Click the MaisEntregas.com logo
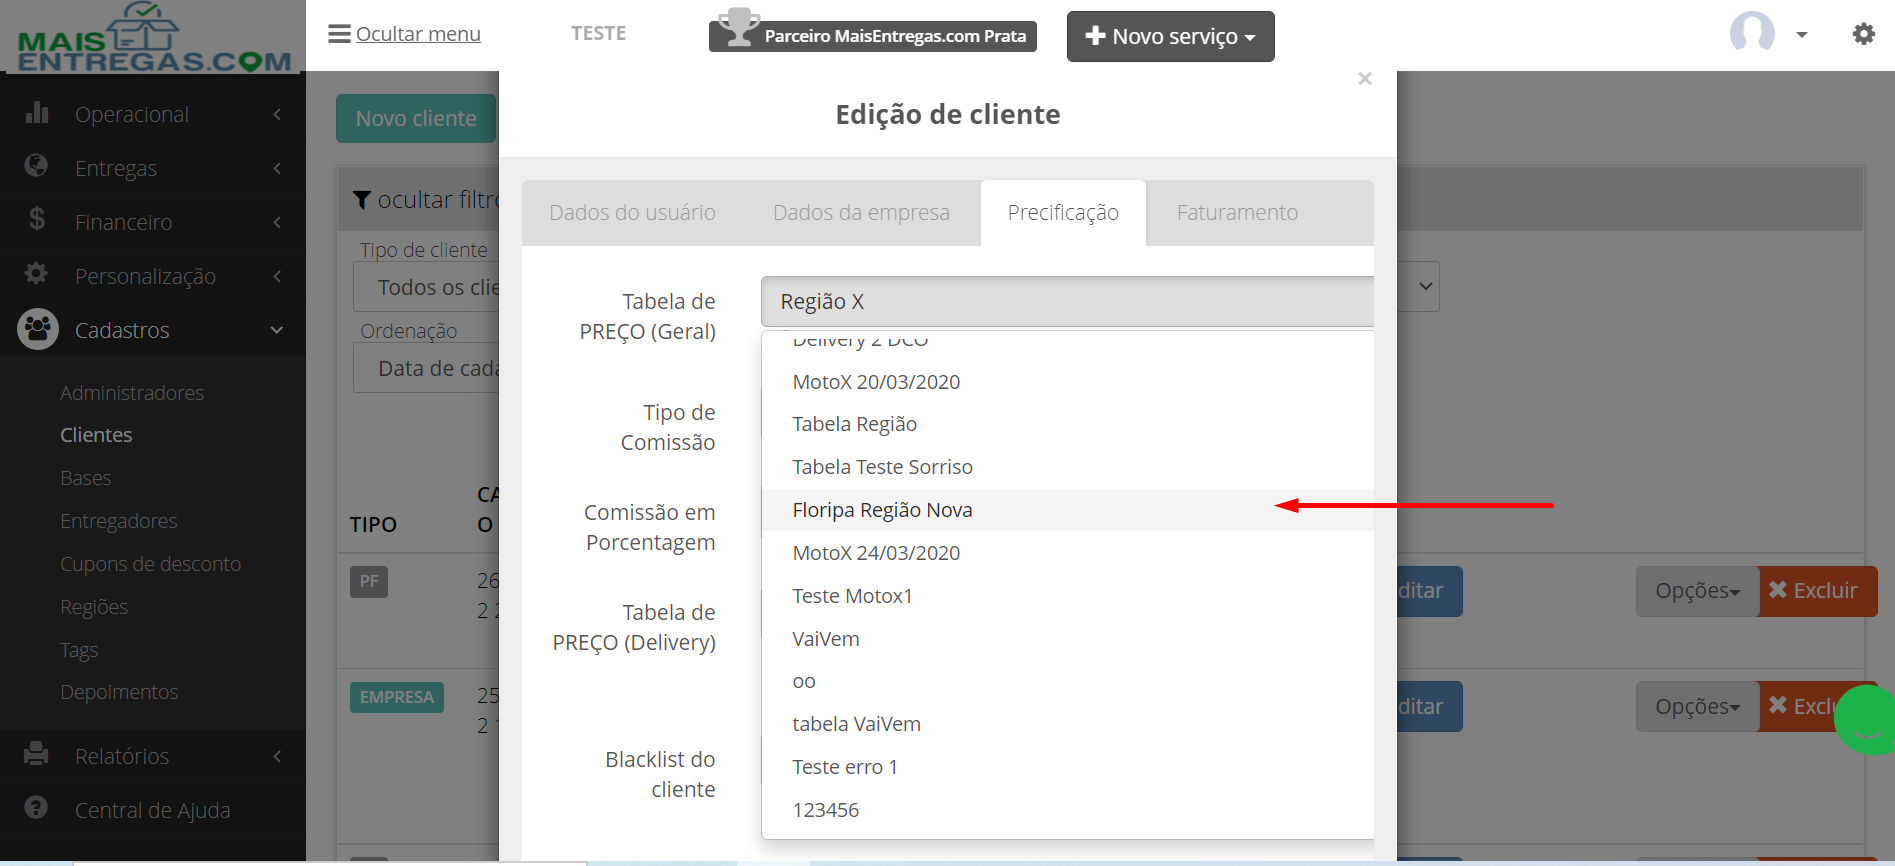Viewport: 1895px width, 866px height. coord(154,38)
